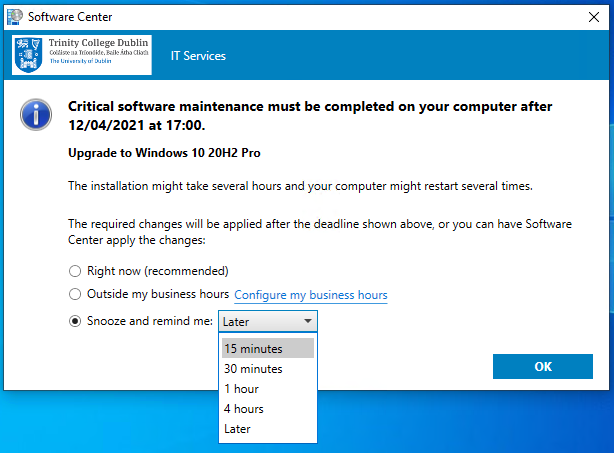
Task: Click the Trinity College Dublin logo
Action: [x=82, y=55]
